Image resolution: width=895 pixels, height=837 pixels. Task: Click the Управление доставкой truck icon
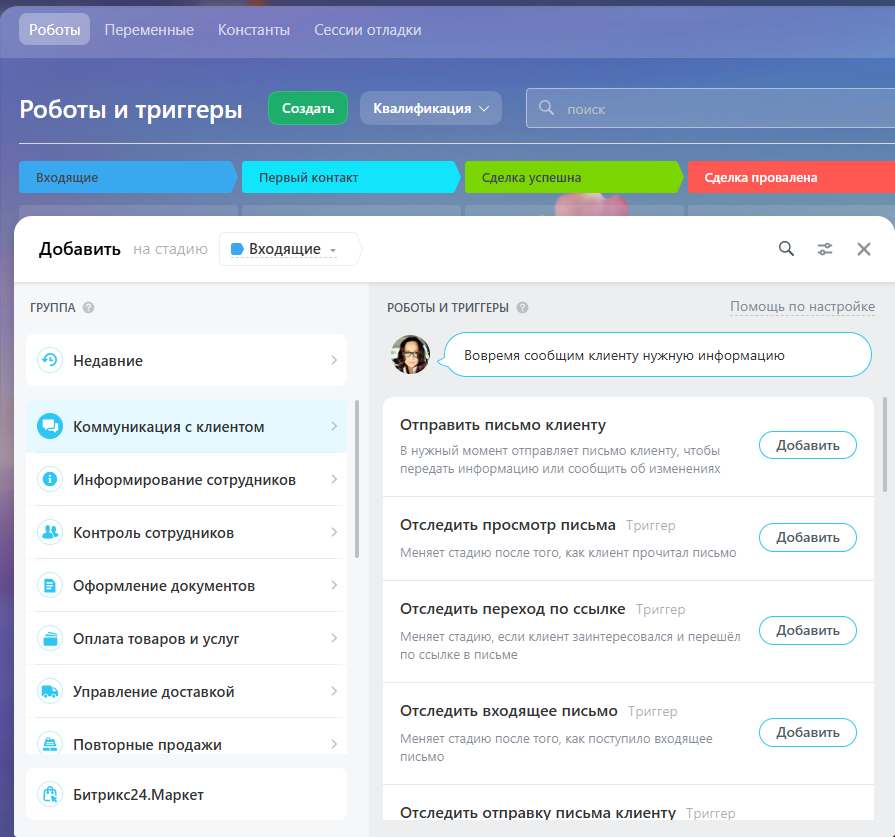pyautogui.click(x=50, y=691)
